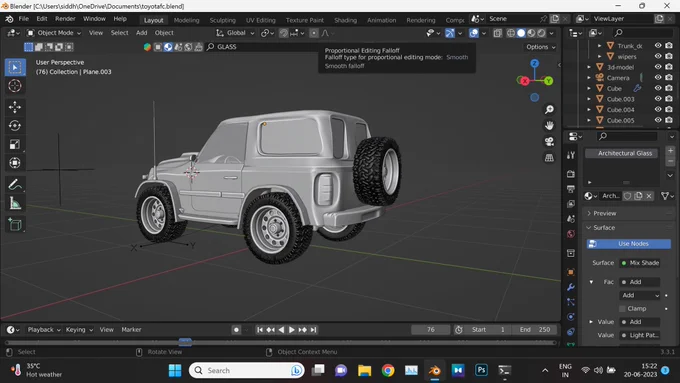Toggle proportional editing button
This screenshot has height=383, width=680.
click(x=314, y=33)
